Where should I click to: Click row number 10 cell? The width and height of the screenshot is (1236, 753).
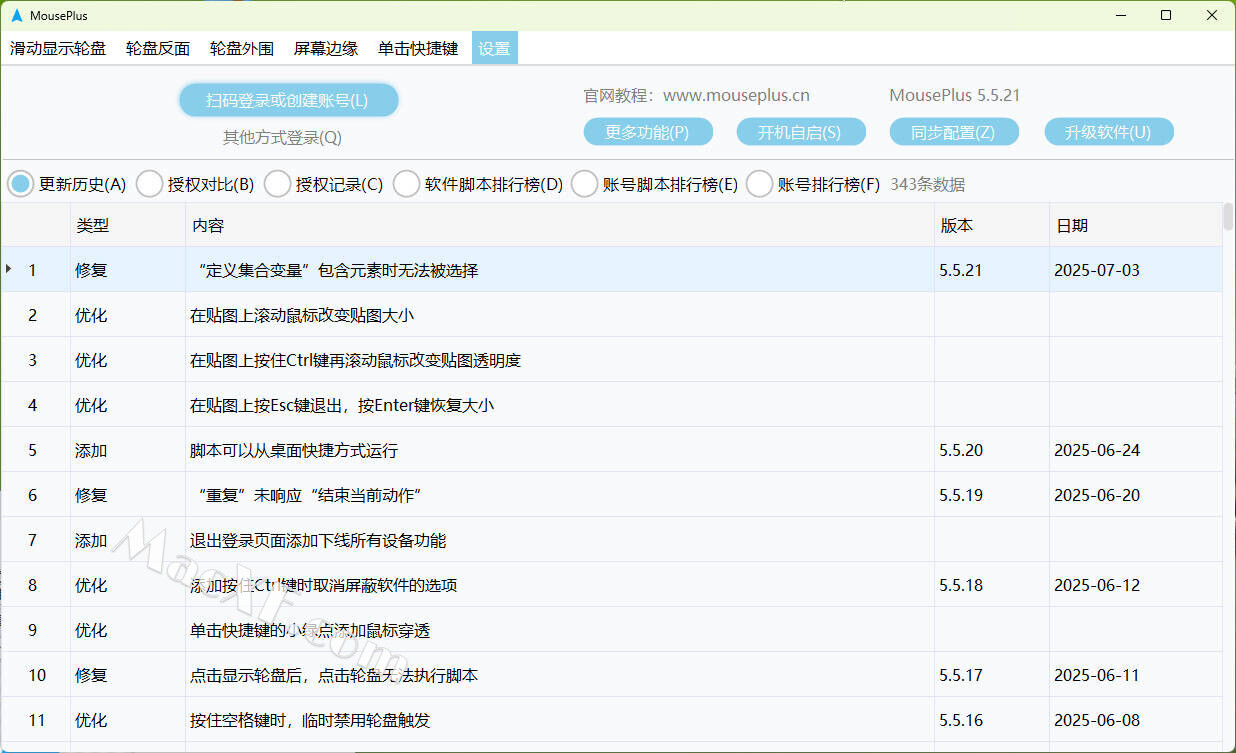click(x=35, y=675)
